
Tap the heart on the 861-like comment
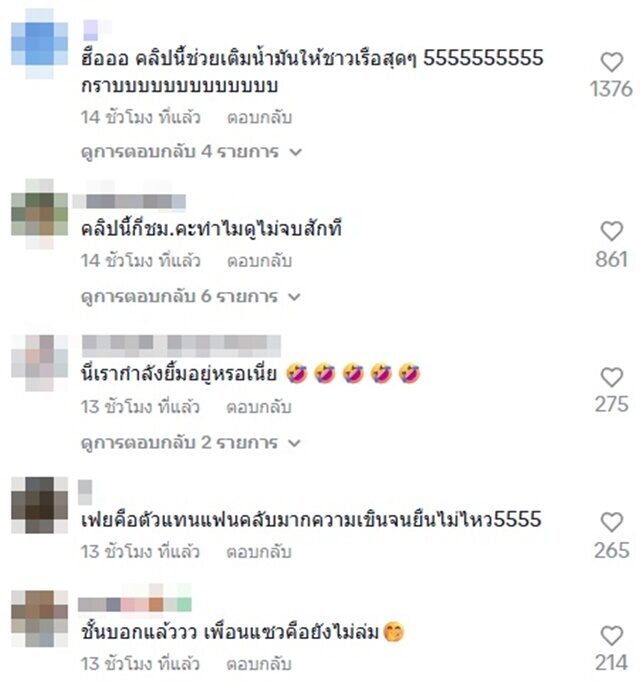(611, 231)
